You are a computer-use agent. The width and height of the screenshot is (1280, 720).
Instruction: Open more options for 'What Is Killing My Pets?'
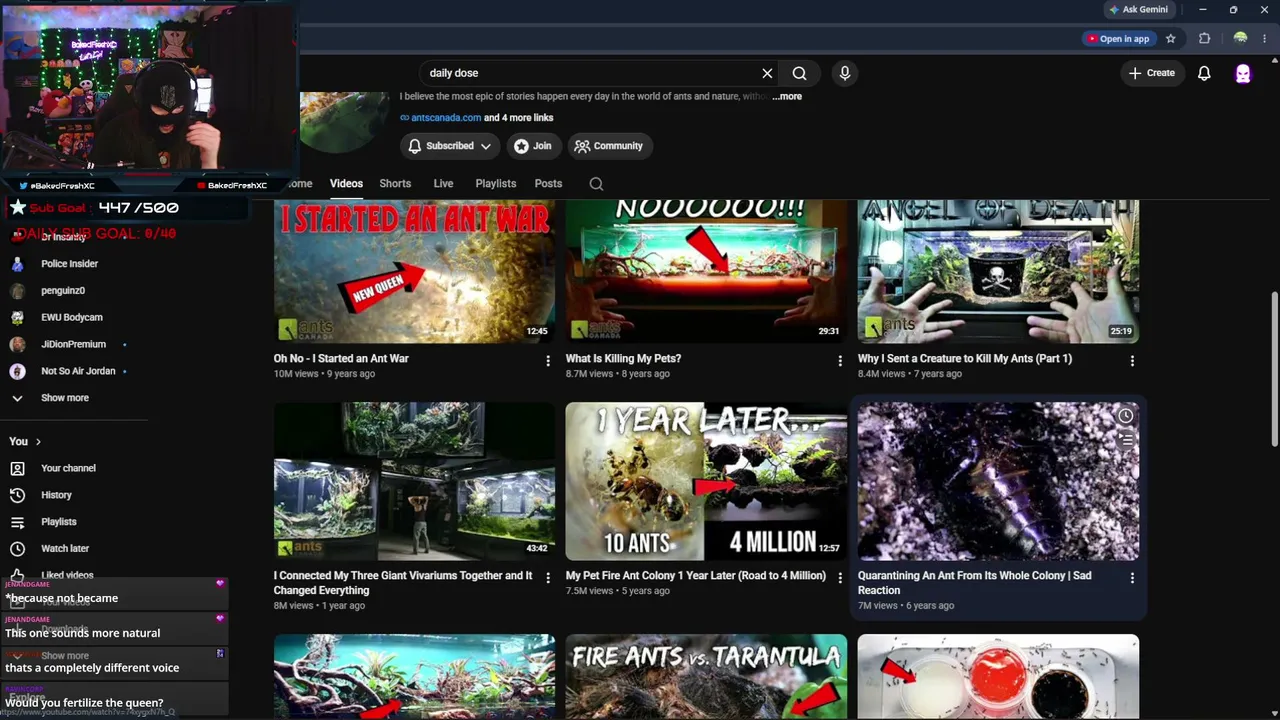pyautogui.click(x=840, y=361)
